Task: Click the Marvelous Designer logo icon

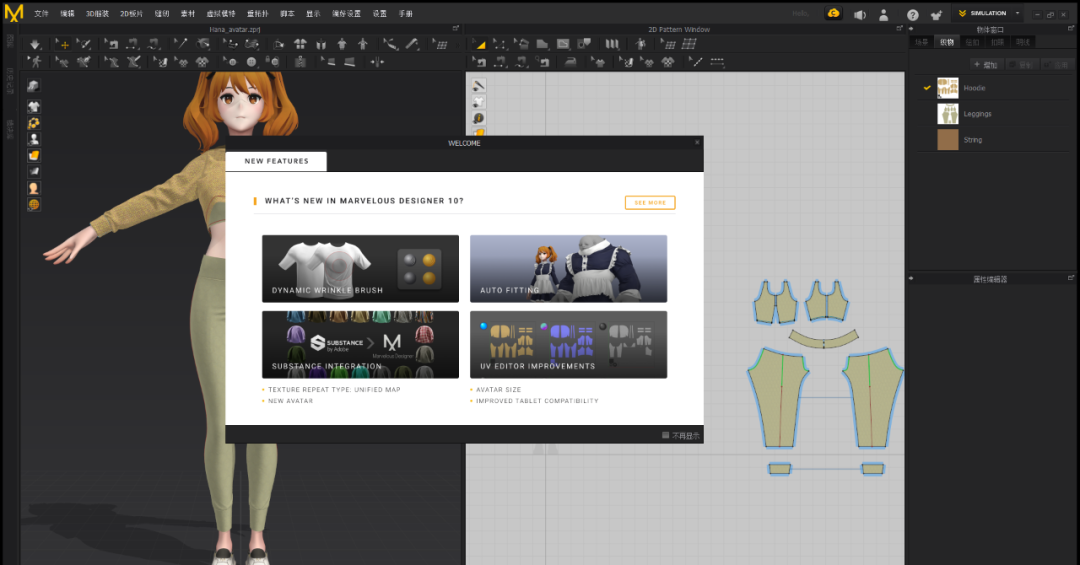Action: [13, 13]
